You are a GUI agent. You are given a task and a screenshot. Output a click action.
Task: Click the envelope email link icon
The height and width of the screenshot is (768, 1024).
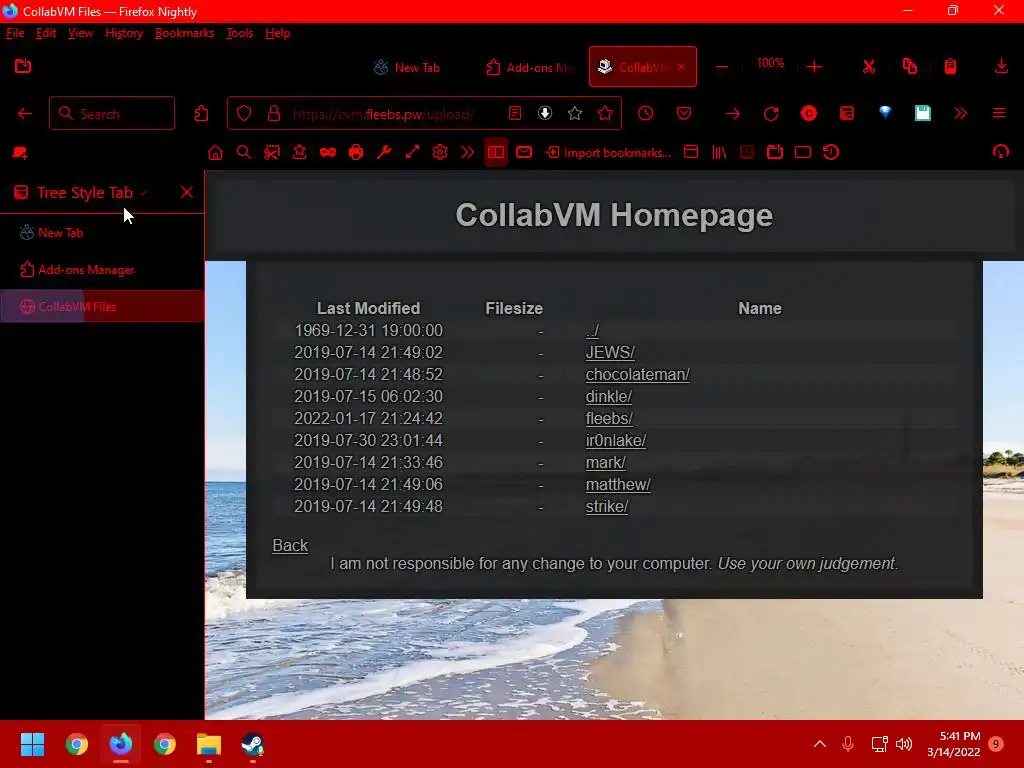524,152
